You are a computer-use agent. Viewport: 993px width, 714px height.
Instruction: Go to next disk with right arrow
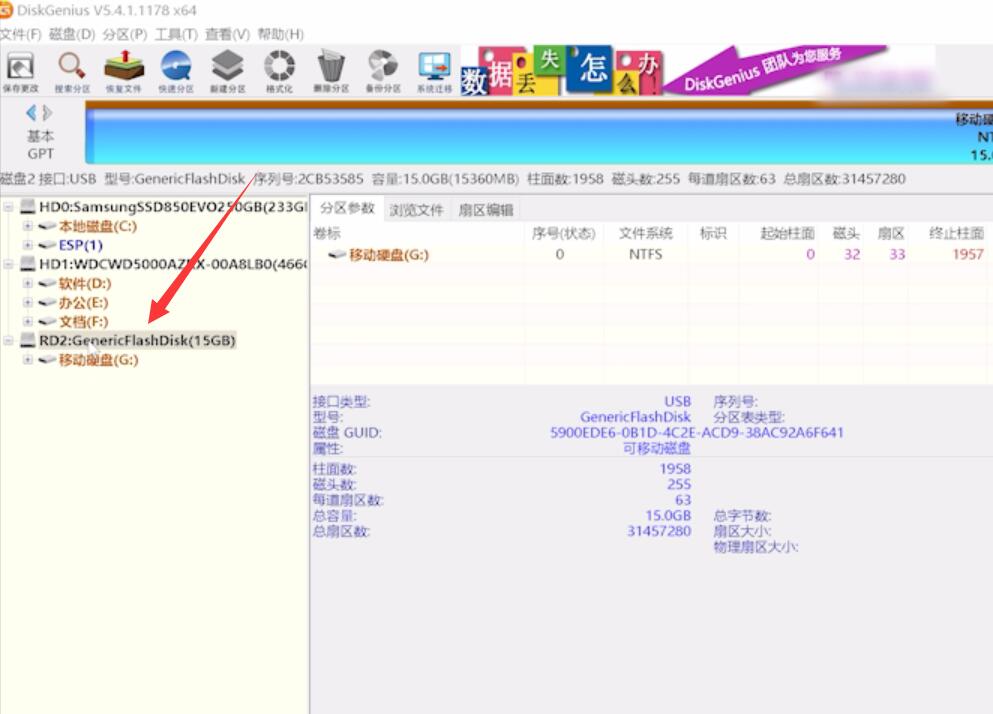point(47,113)
